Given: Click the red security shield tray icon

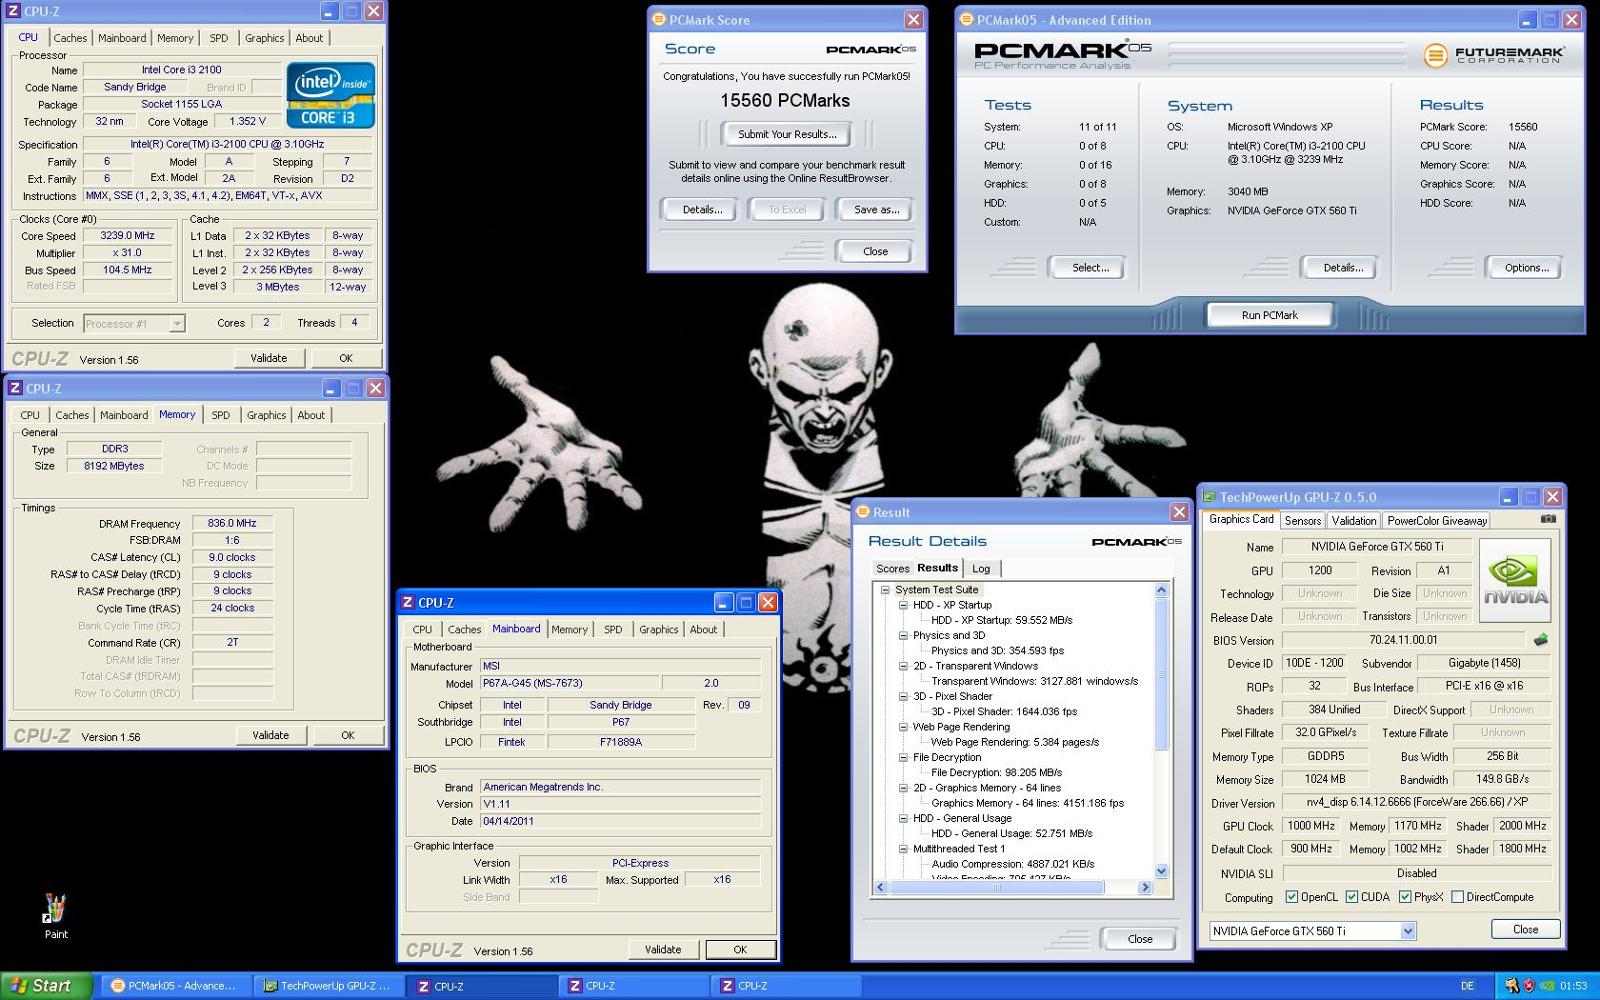Looking at the screenshot, I should tap(1529, 986).
